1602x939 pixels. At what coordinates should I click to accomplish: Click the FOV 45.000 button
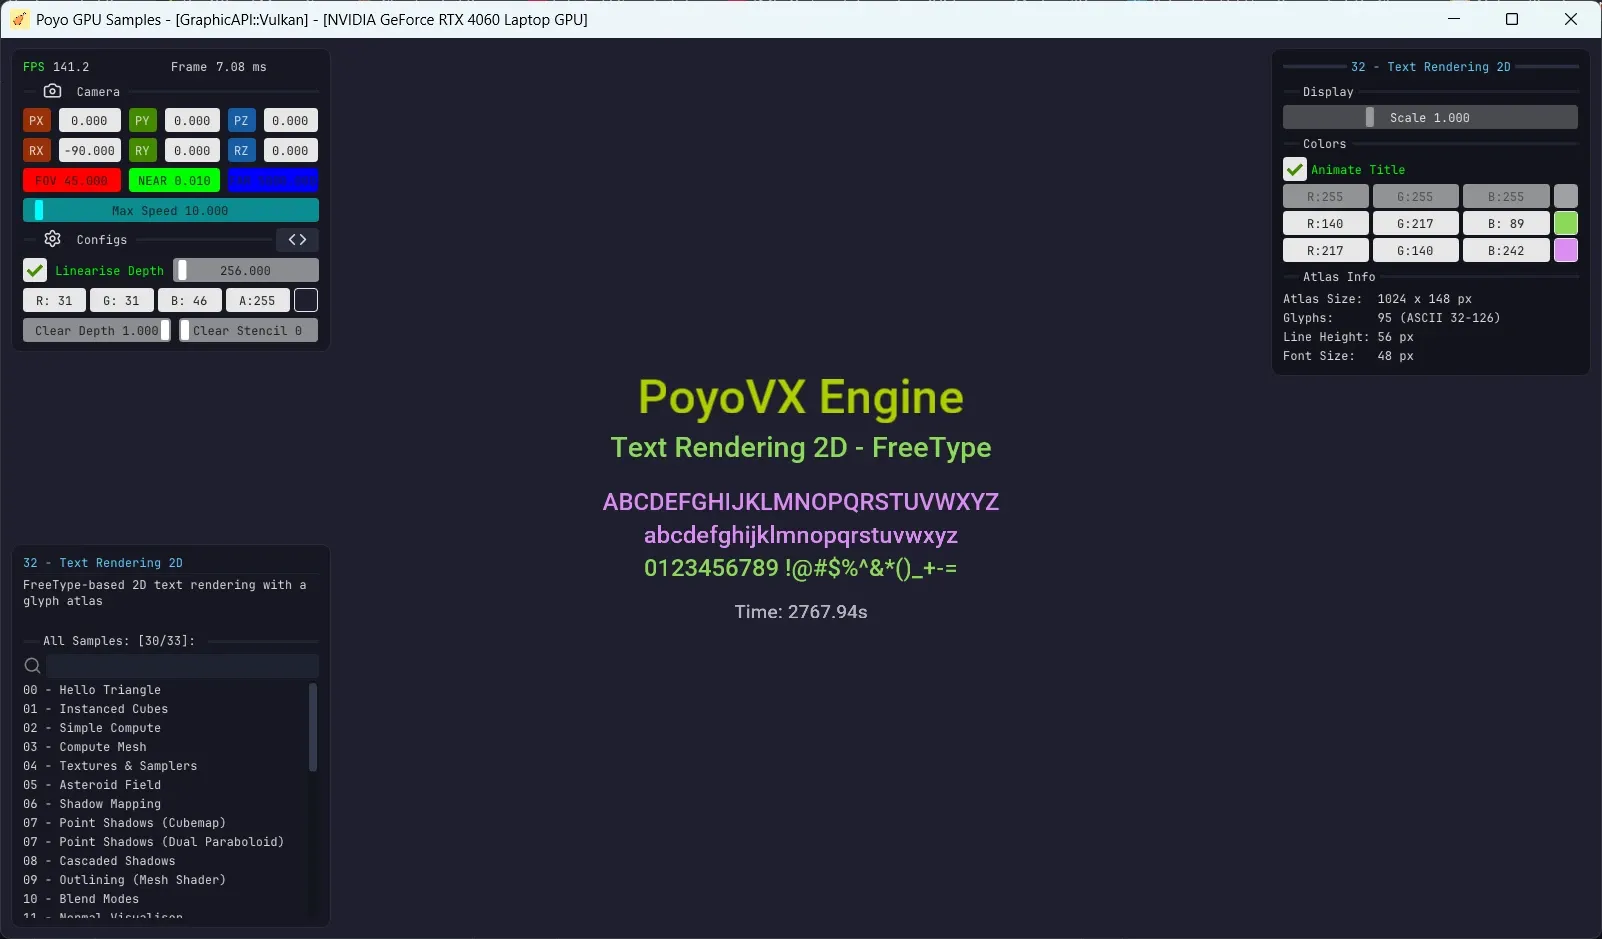click(x=71, y=180)
